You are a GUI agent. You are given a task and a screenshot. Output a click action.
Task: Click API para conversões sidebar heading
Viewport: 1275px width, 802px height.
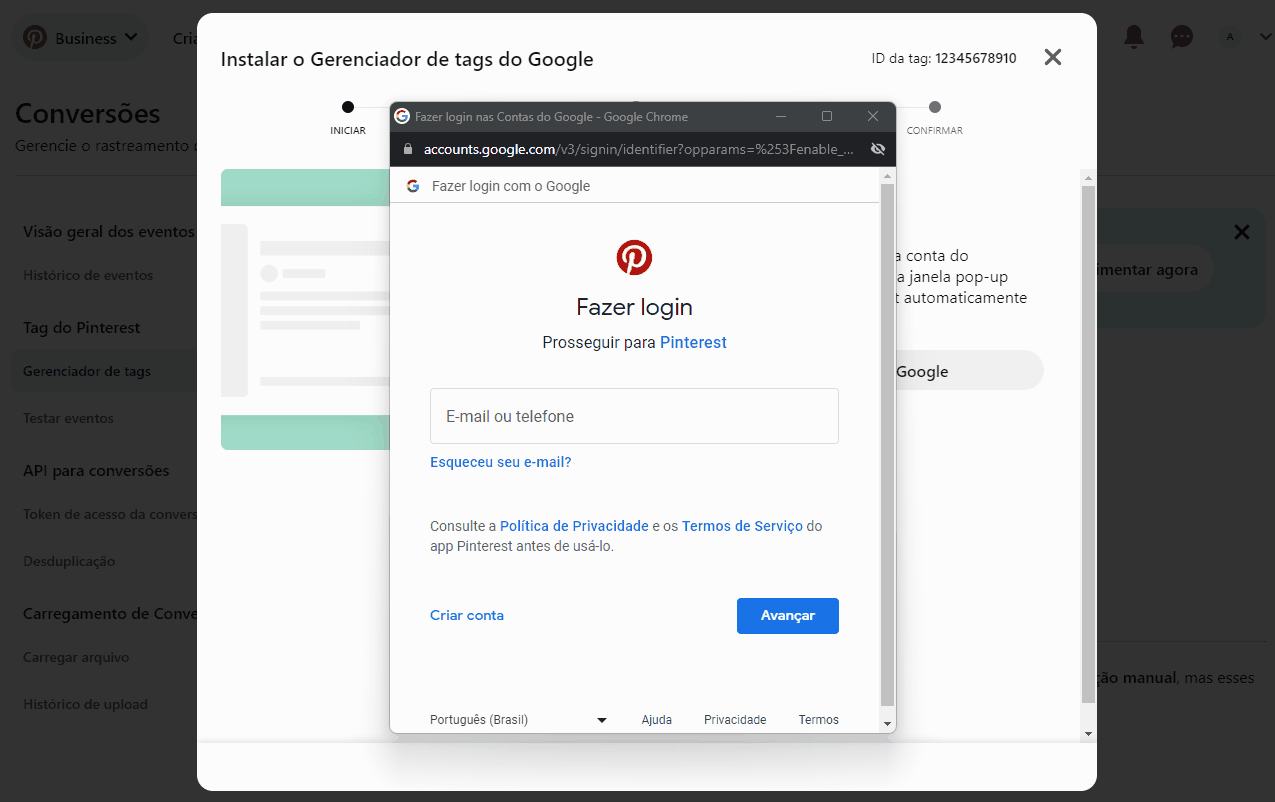pos(96,470)
